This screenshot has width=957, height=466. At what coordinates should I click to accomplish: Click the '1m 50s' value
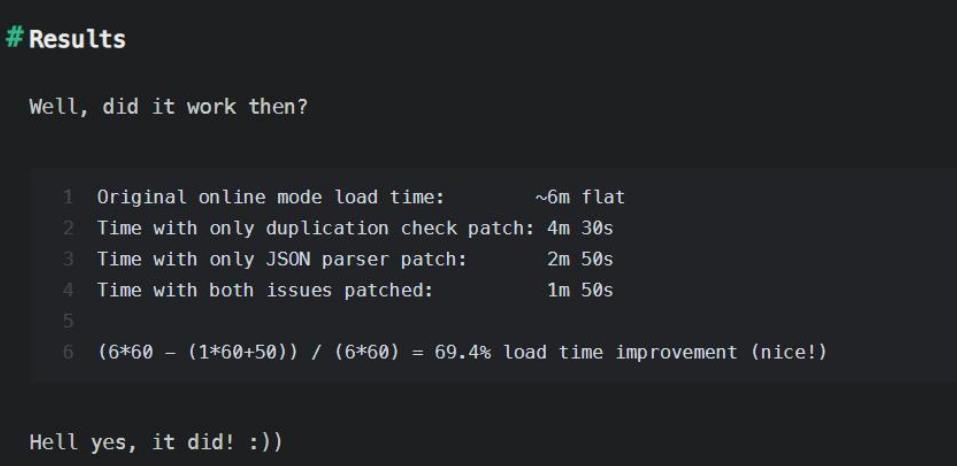tap(580, 290)
